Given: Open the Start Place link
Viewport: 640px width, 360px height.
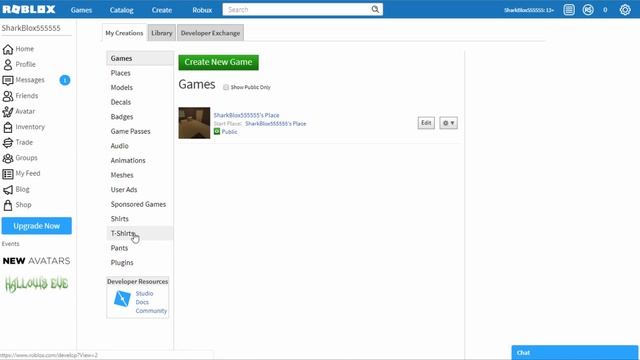Looking at the screenshot, I should 276,124.
